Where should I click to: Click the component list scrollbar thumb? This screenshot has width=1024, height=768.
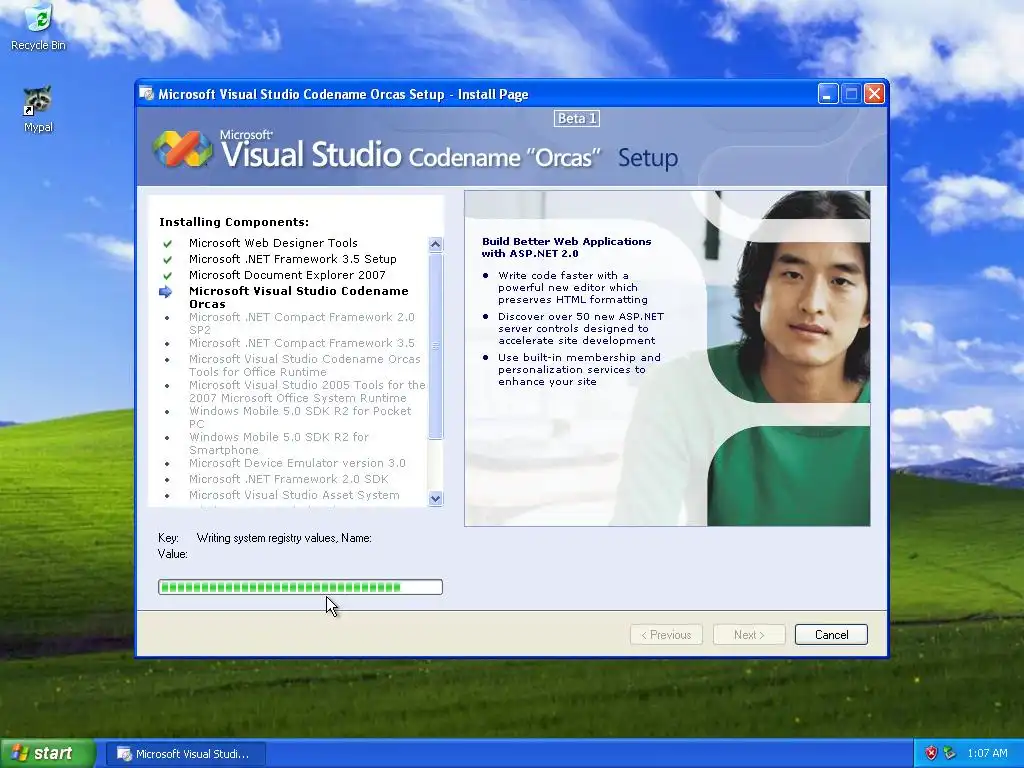click(x=436, y=345)
